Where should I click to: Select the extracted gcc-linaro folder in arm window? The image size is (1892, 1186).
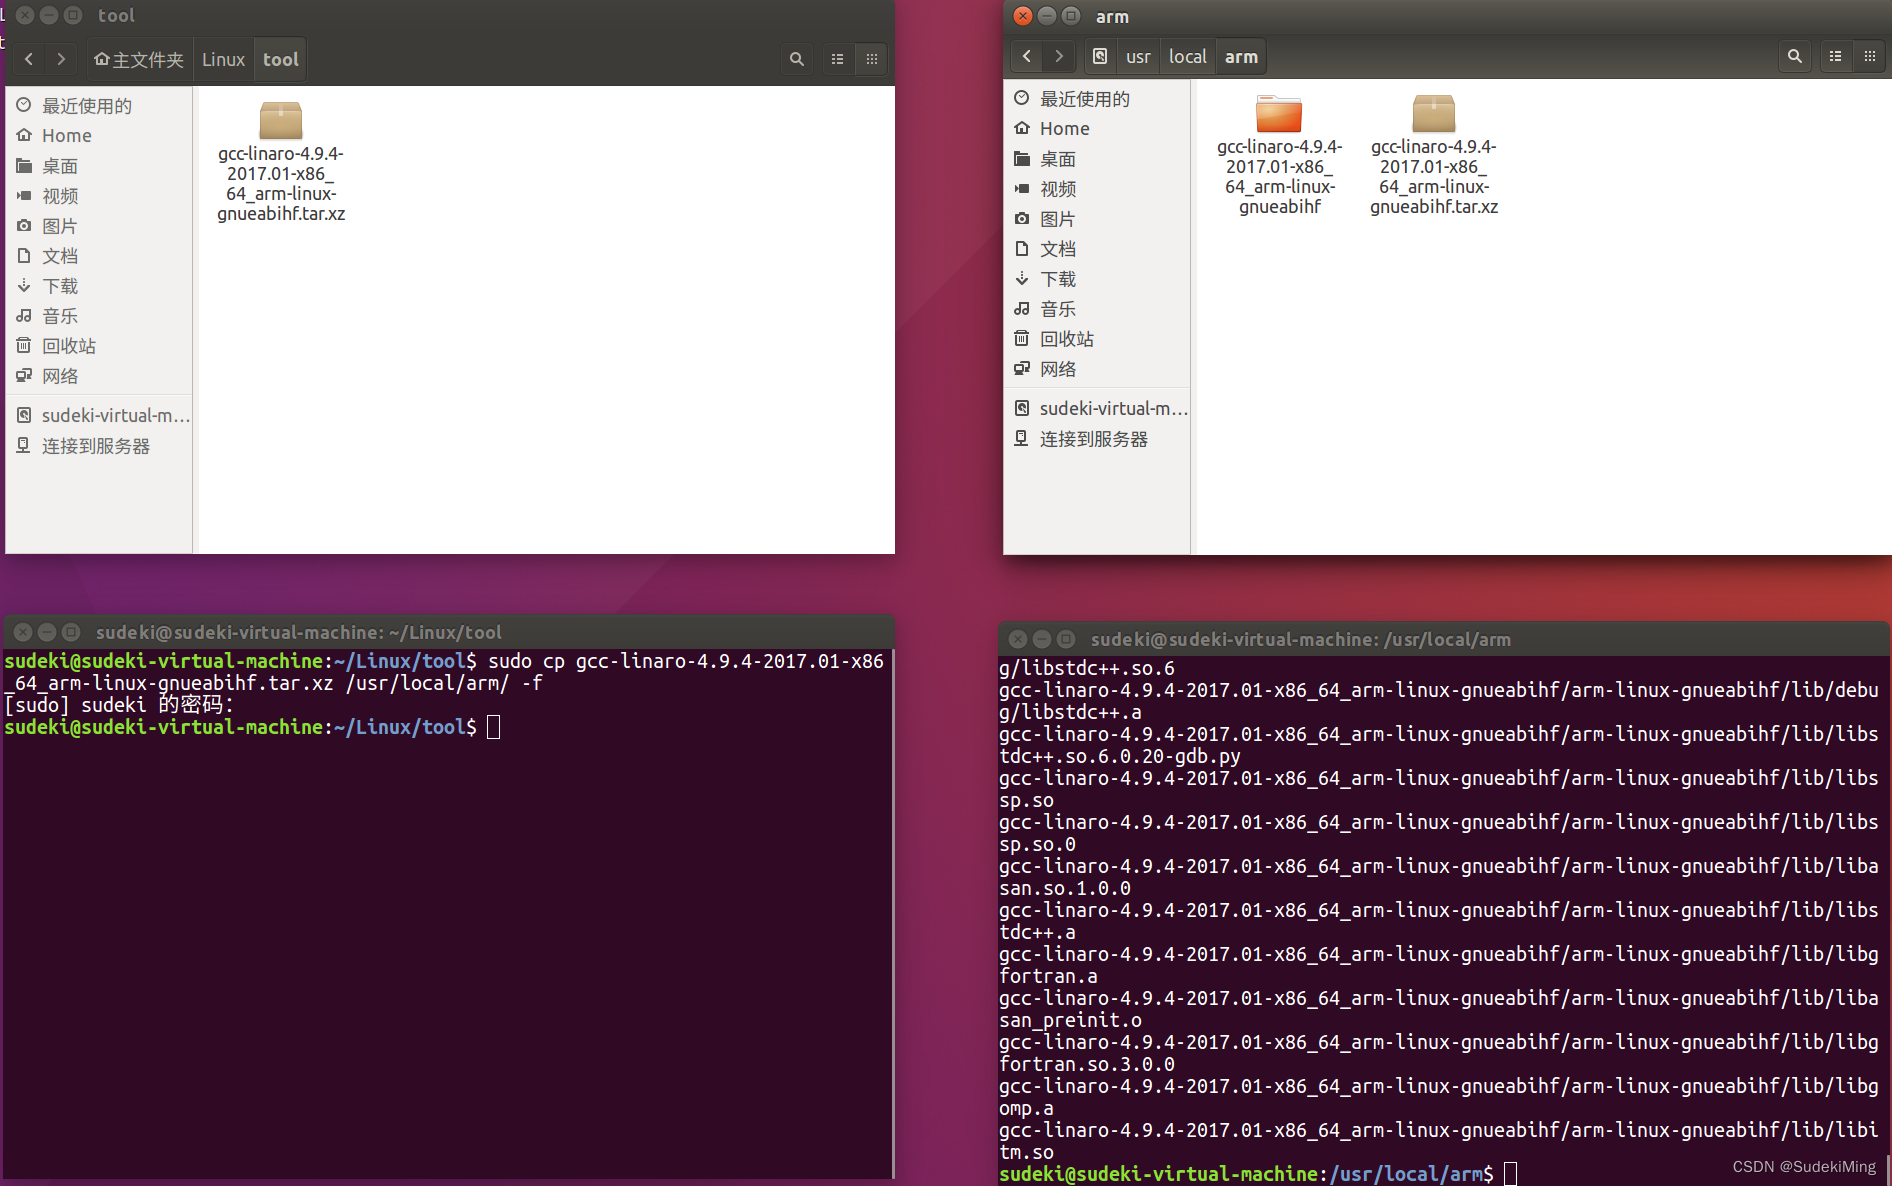(1279, 155)
